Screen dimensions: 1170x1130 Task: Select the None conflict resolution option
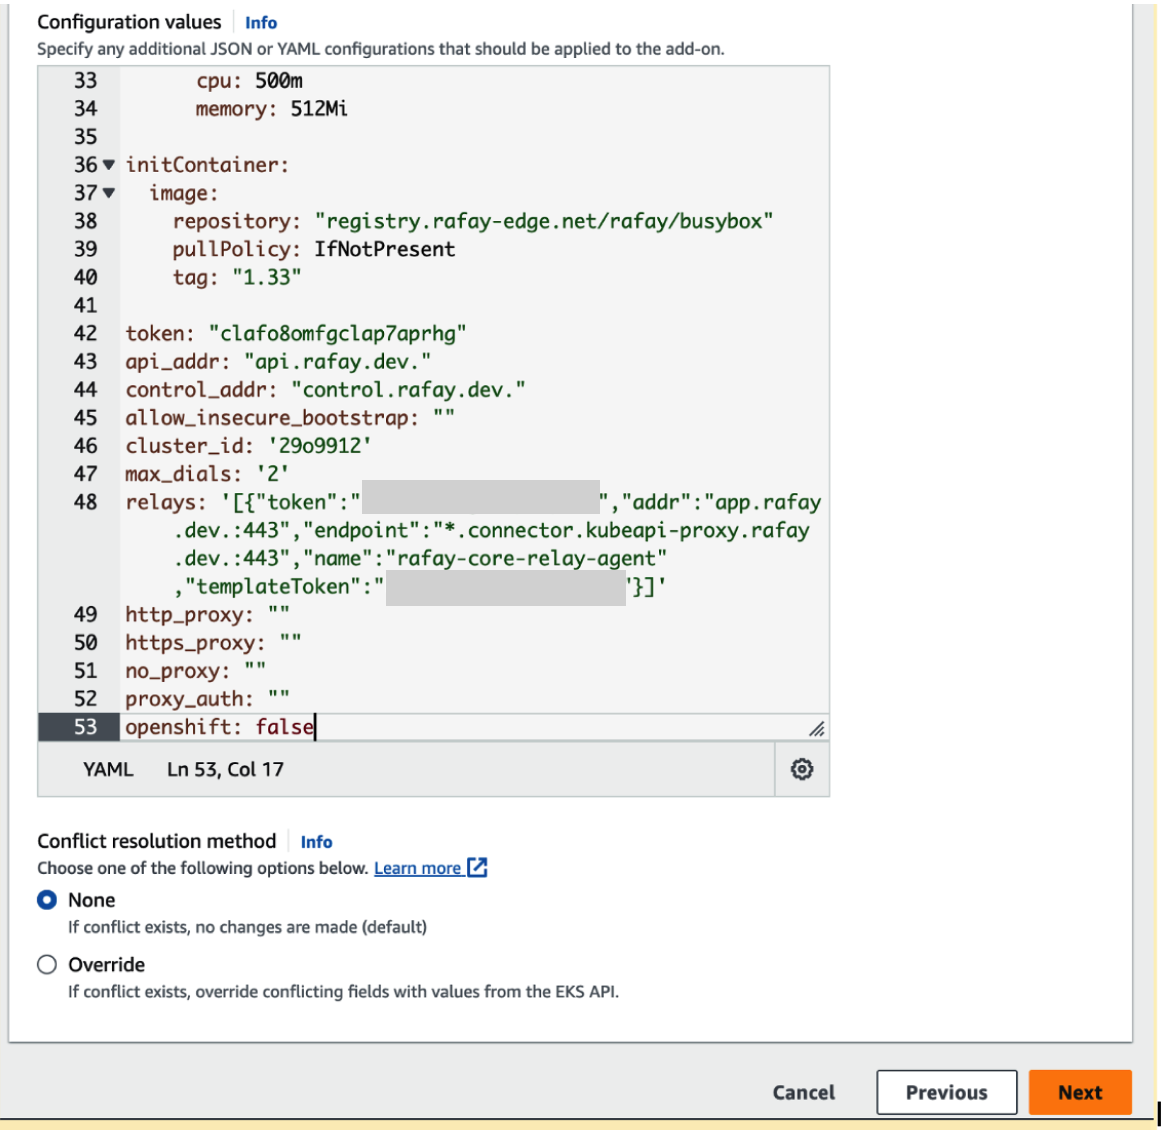tap(47, 900)
